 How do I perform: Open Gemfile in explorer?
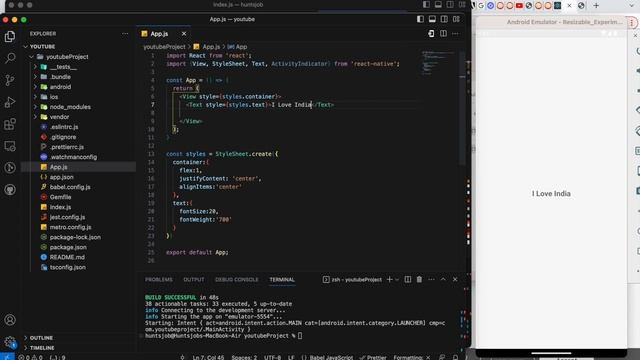tap(60, 197)
